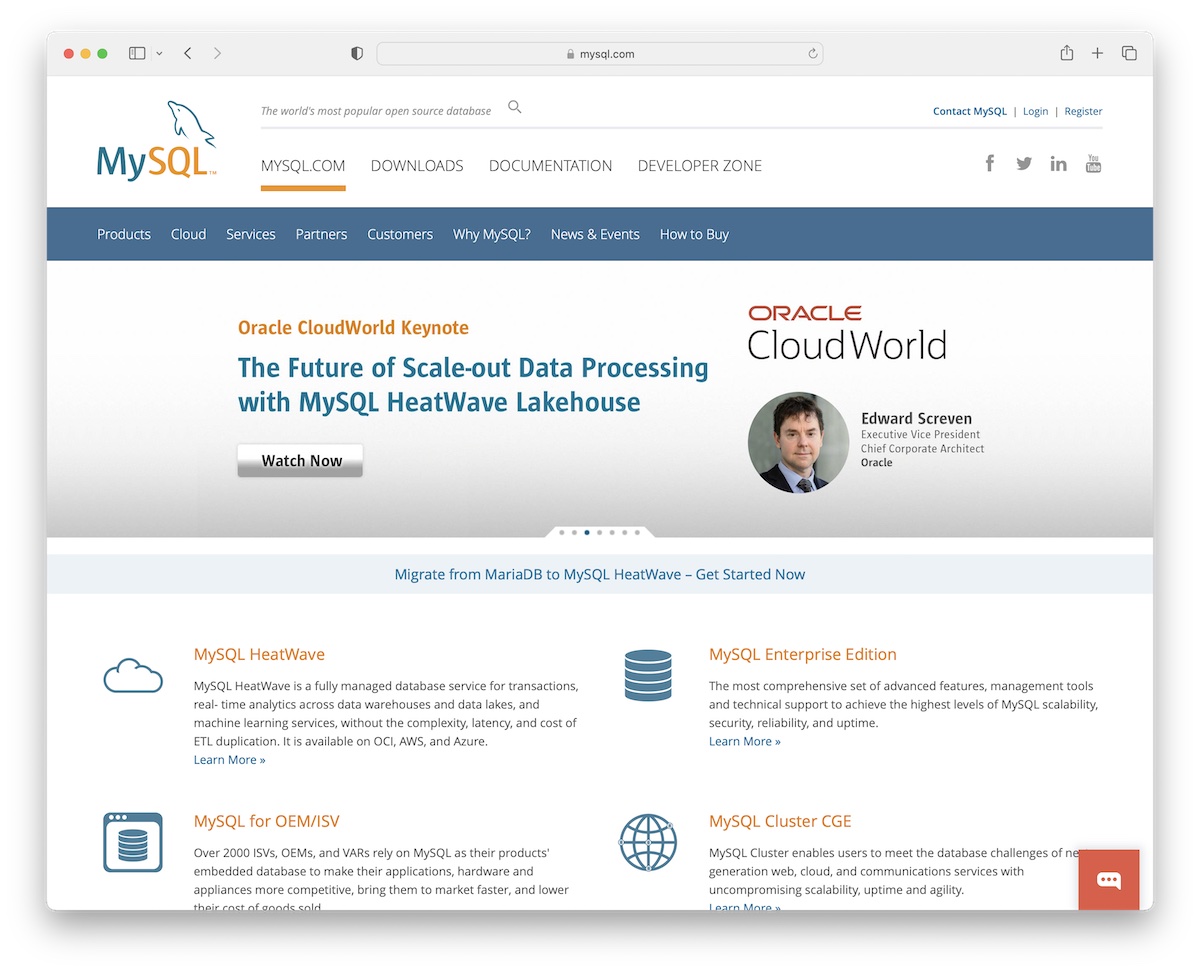The height and width of the screenshot is (972, 1200).
Task: Open the Products navigation menu
Action: click(124, 234)
